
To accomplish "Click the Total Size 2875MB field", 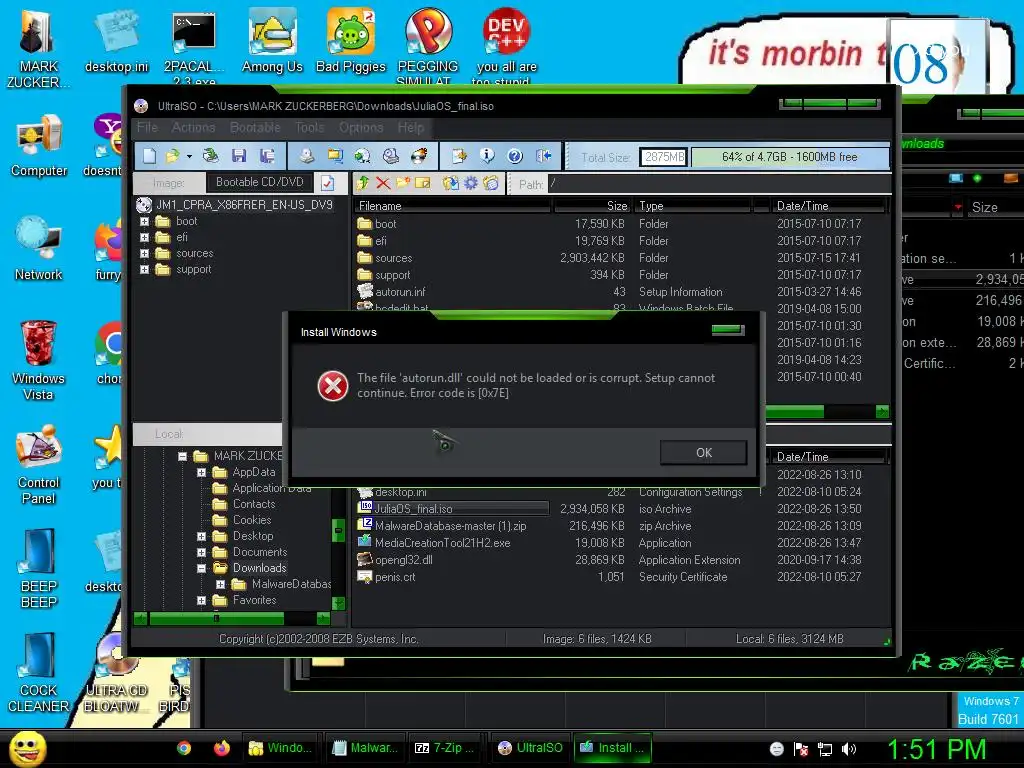I will 663,157.
